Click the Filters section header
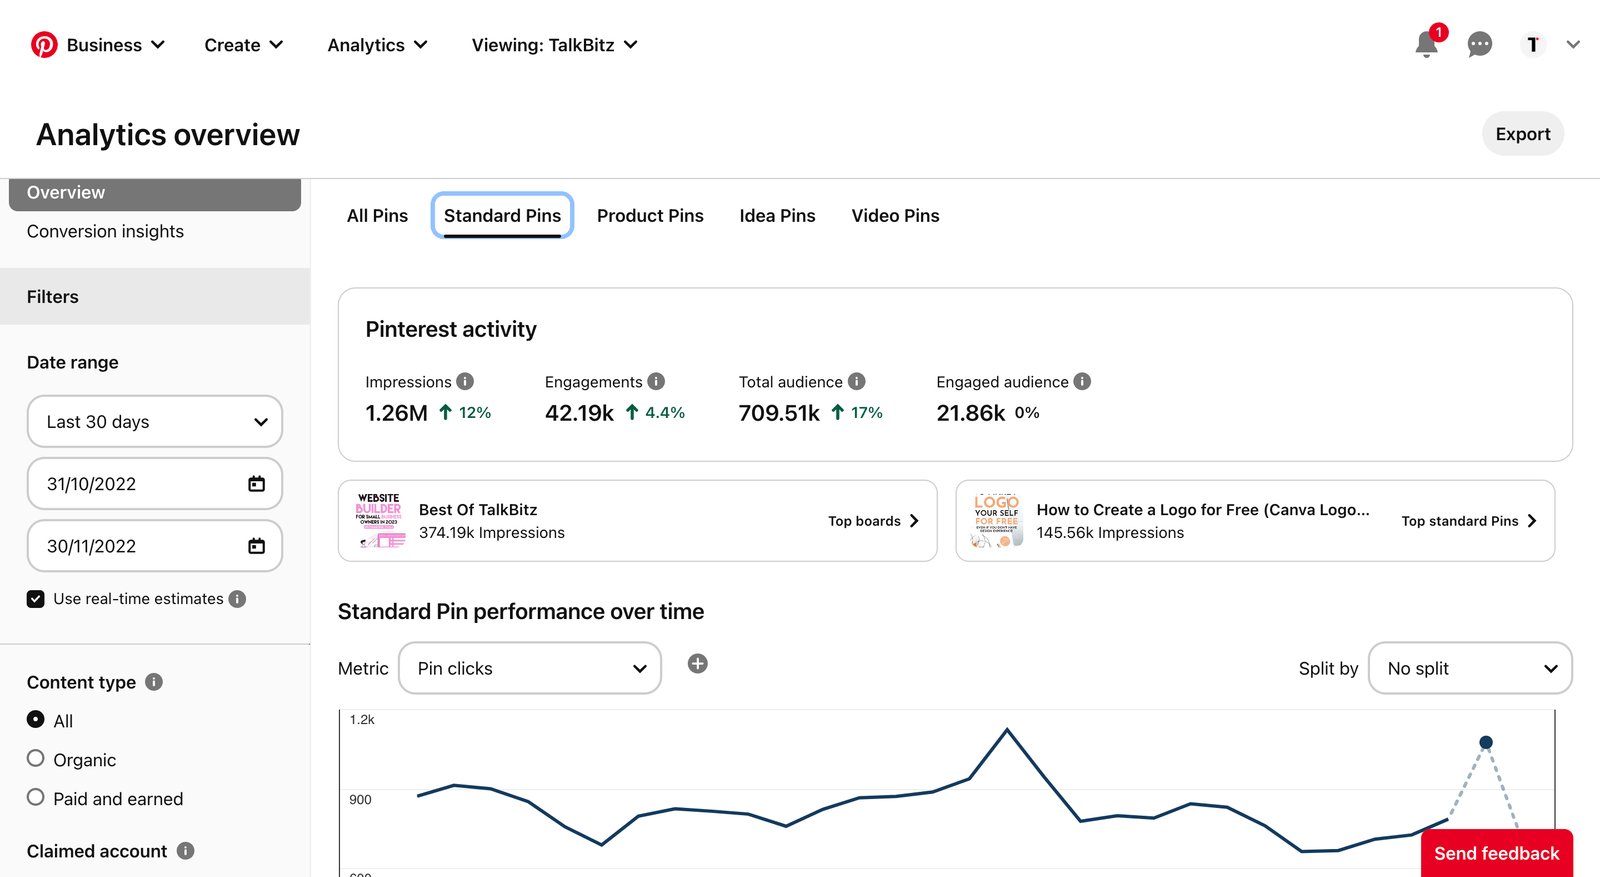 155,296
